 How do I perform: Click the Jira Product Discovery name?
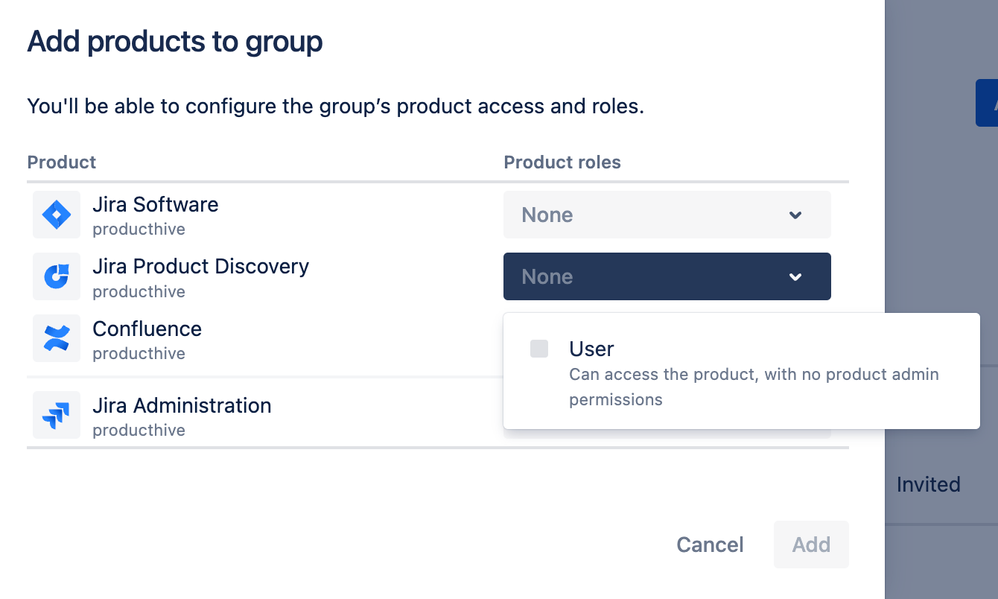pos(200,266)
